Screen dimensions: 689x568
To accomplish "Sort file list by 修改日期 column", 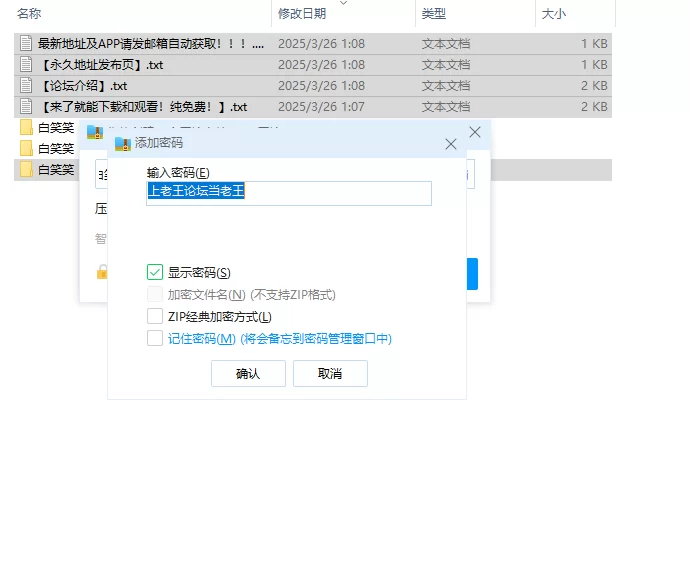I will [x=302, y=14].
